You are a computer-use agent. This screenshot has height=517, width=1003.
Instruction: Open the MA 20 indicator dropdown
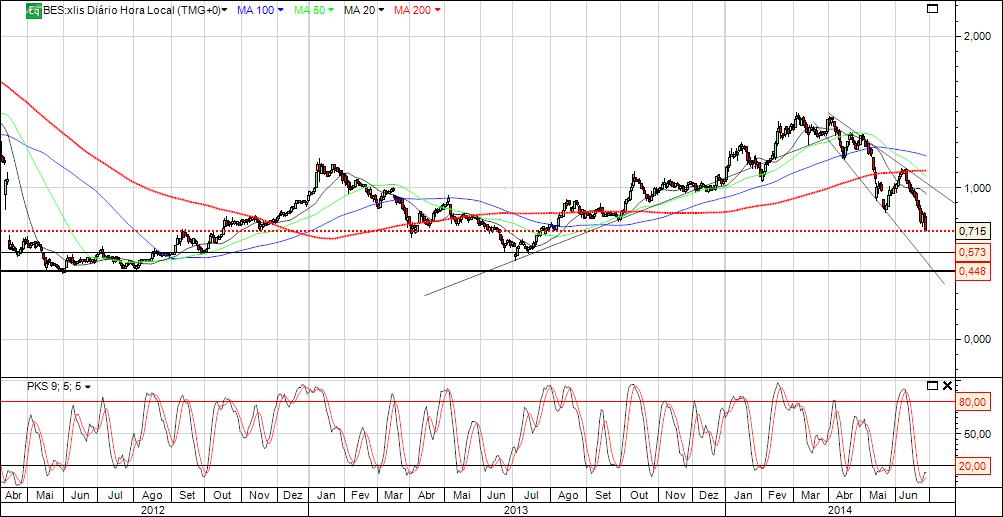[382, 11]
